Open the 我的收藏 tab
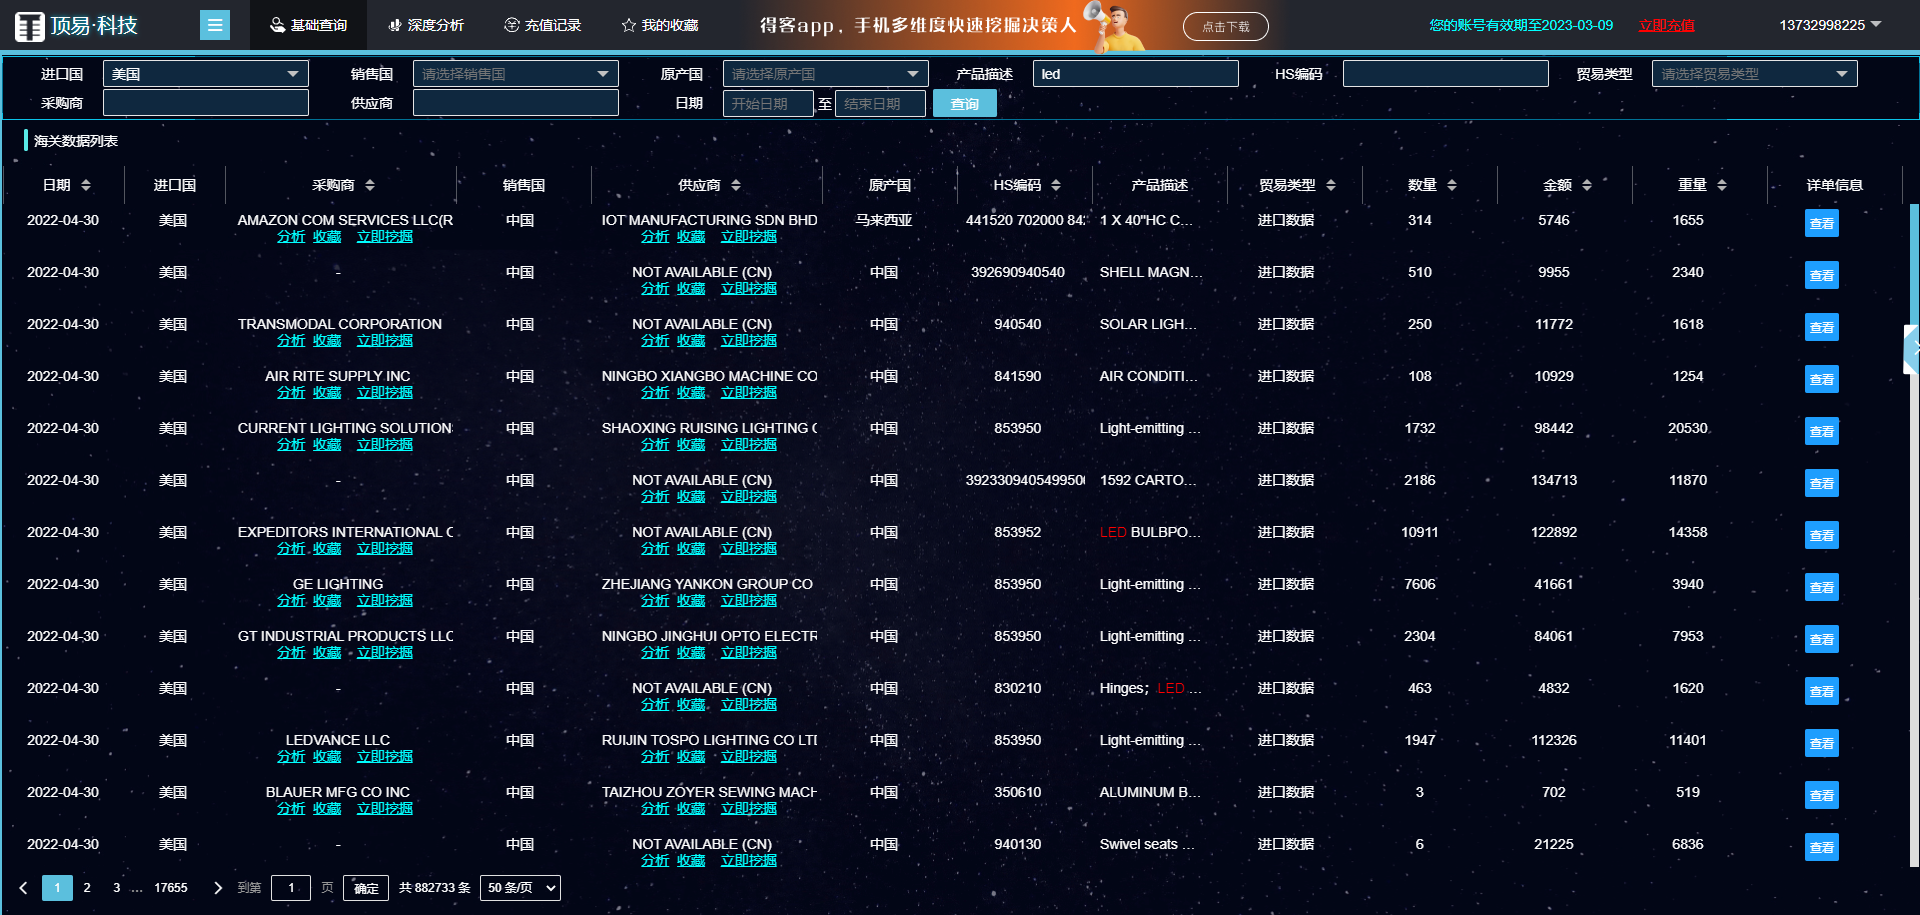This screenshot has height=915, width=1920. click(660, 25)
